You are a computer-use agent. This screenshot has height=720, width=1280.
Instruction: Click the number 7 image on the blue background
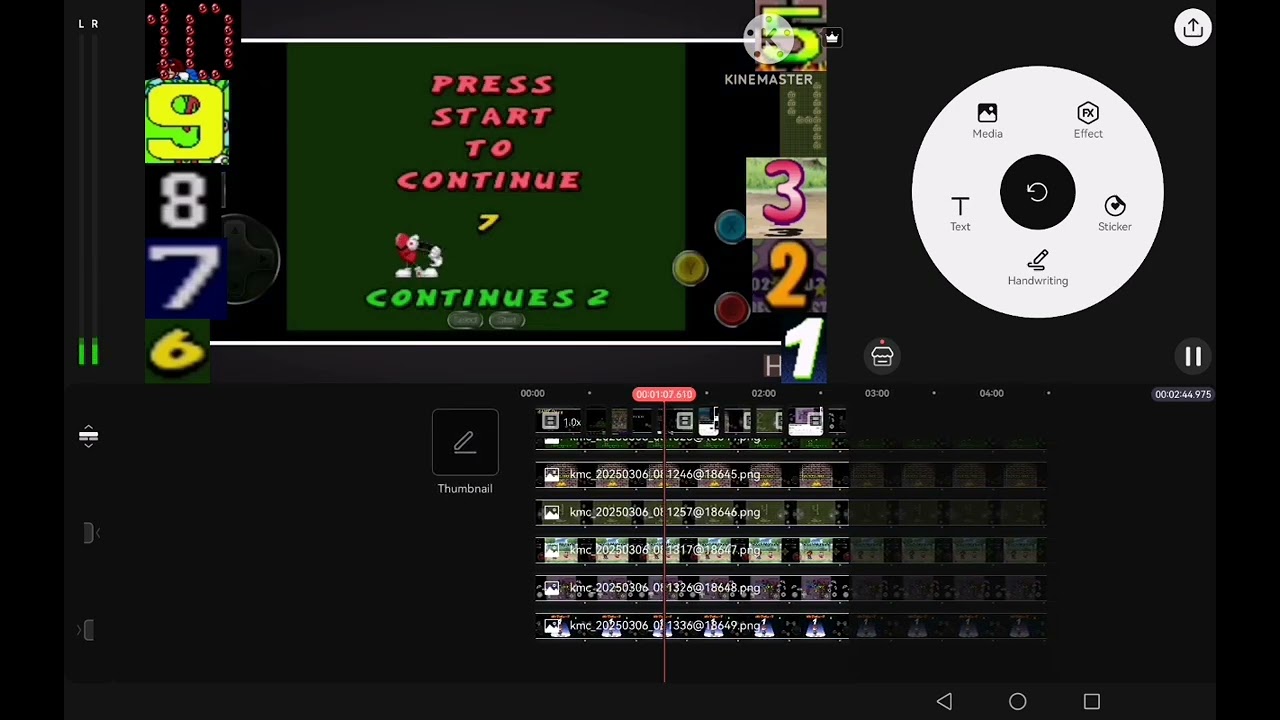(185, 280)
